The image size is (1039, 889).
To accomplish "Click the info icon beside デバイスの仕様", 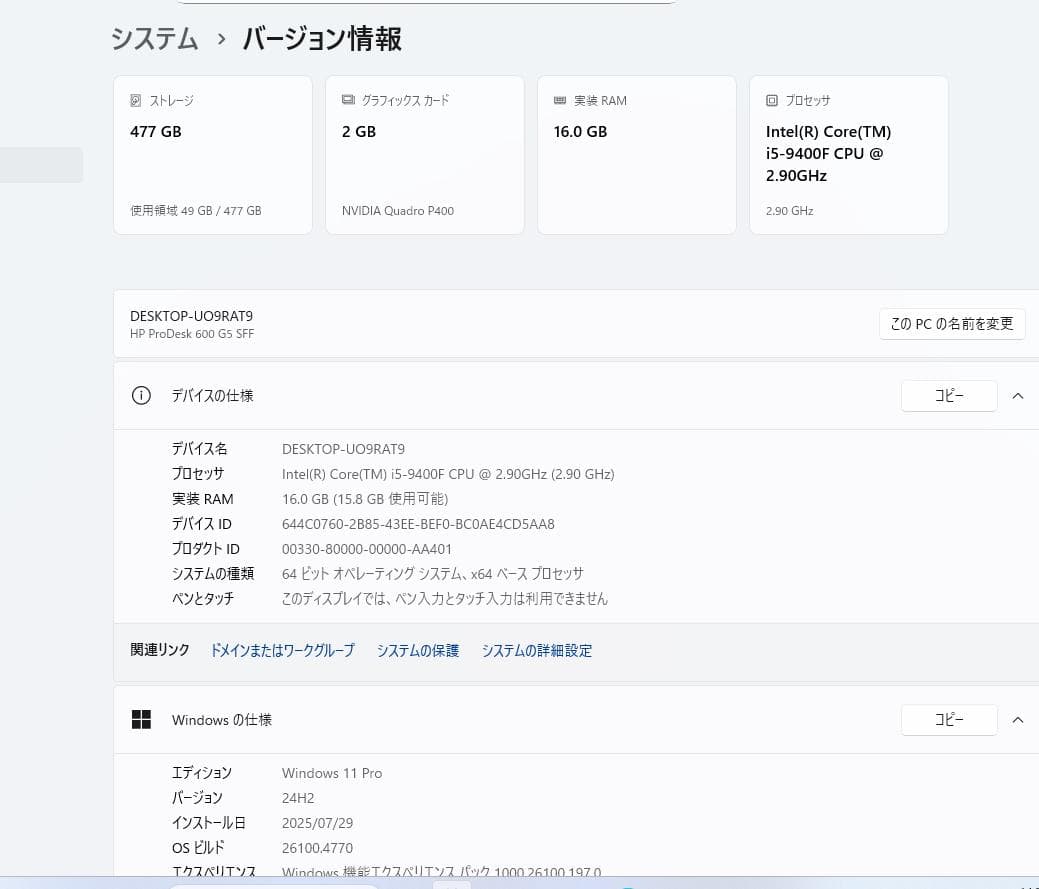I will (x=141, y=395).
